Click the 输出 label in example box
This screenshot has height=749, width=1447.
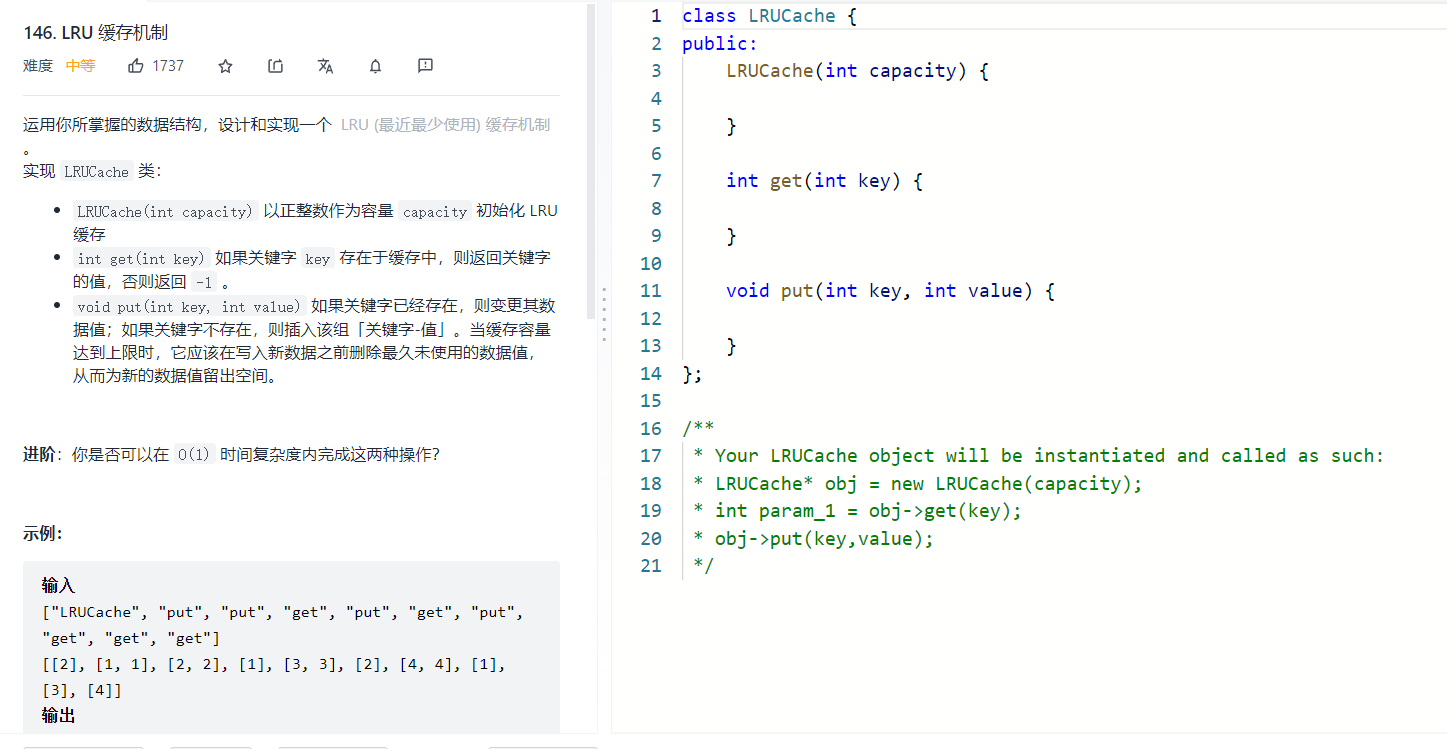(x=58, y=716)
